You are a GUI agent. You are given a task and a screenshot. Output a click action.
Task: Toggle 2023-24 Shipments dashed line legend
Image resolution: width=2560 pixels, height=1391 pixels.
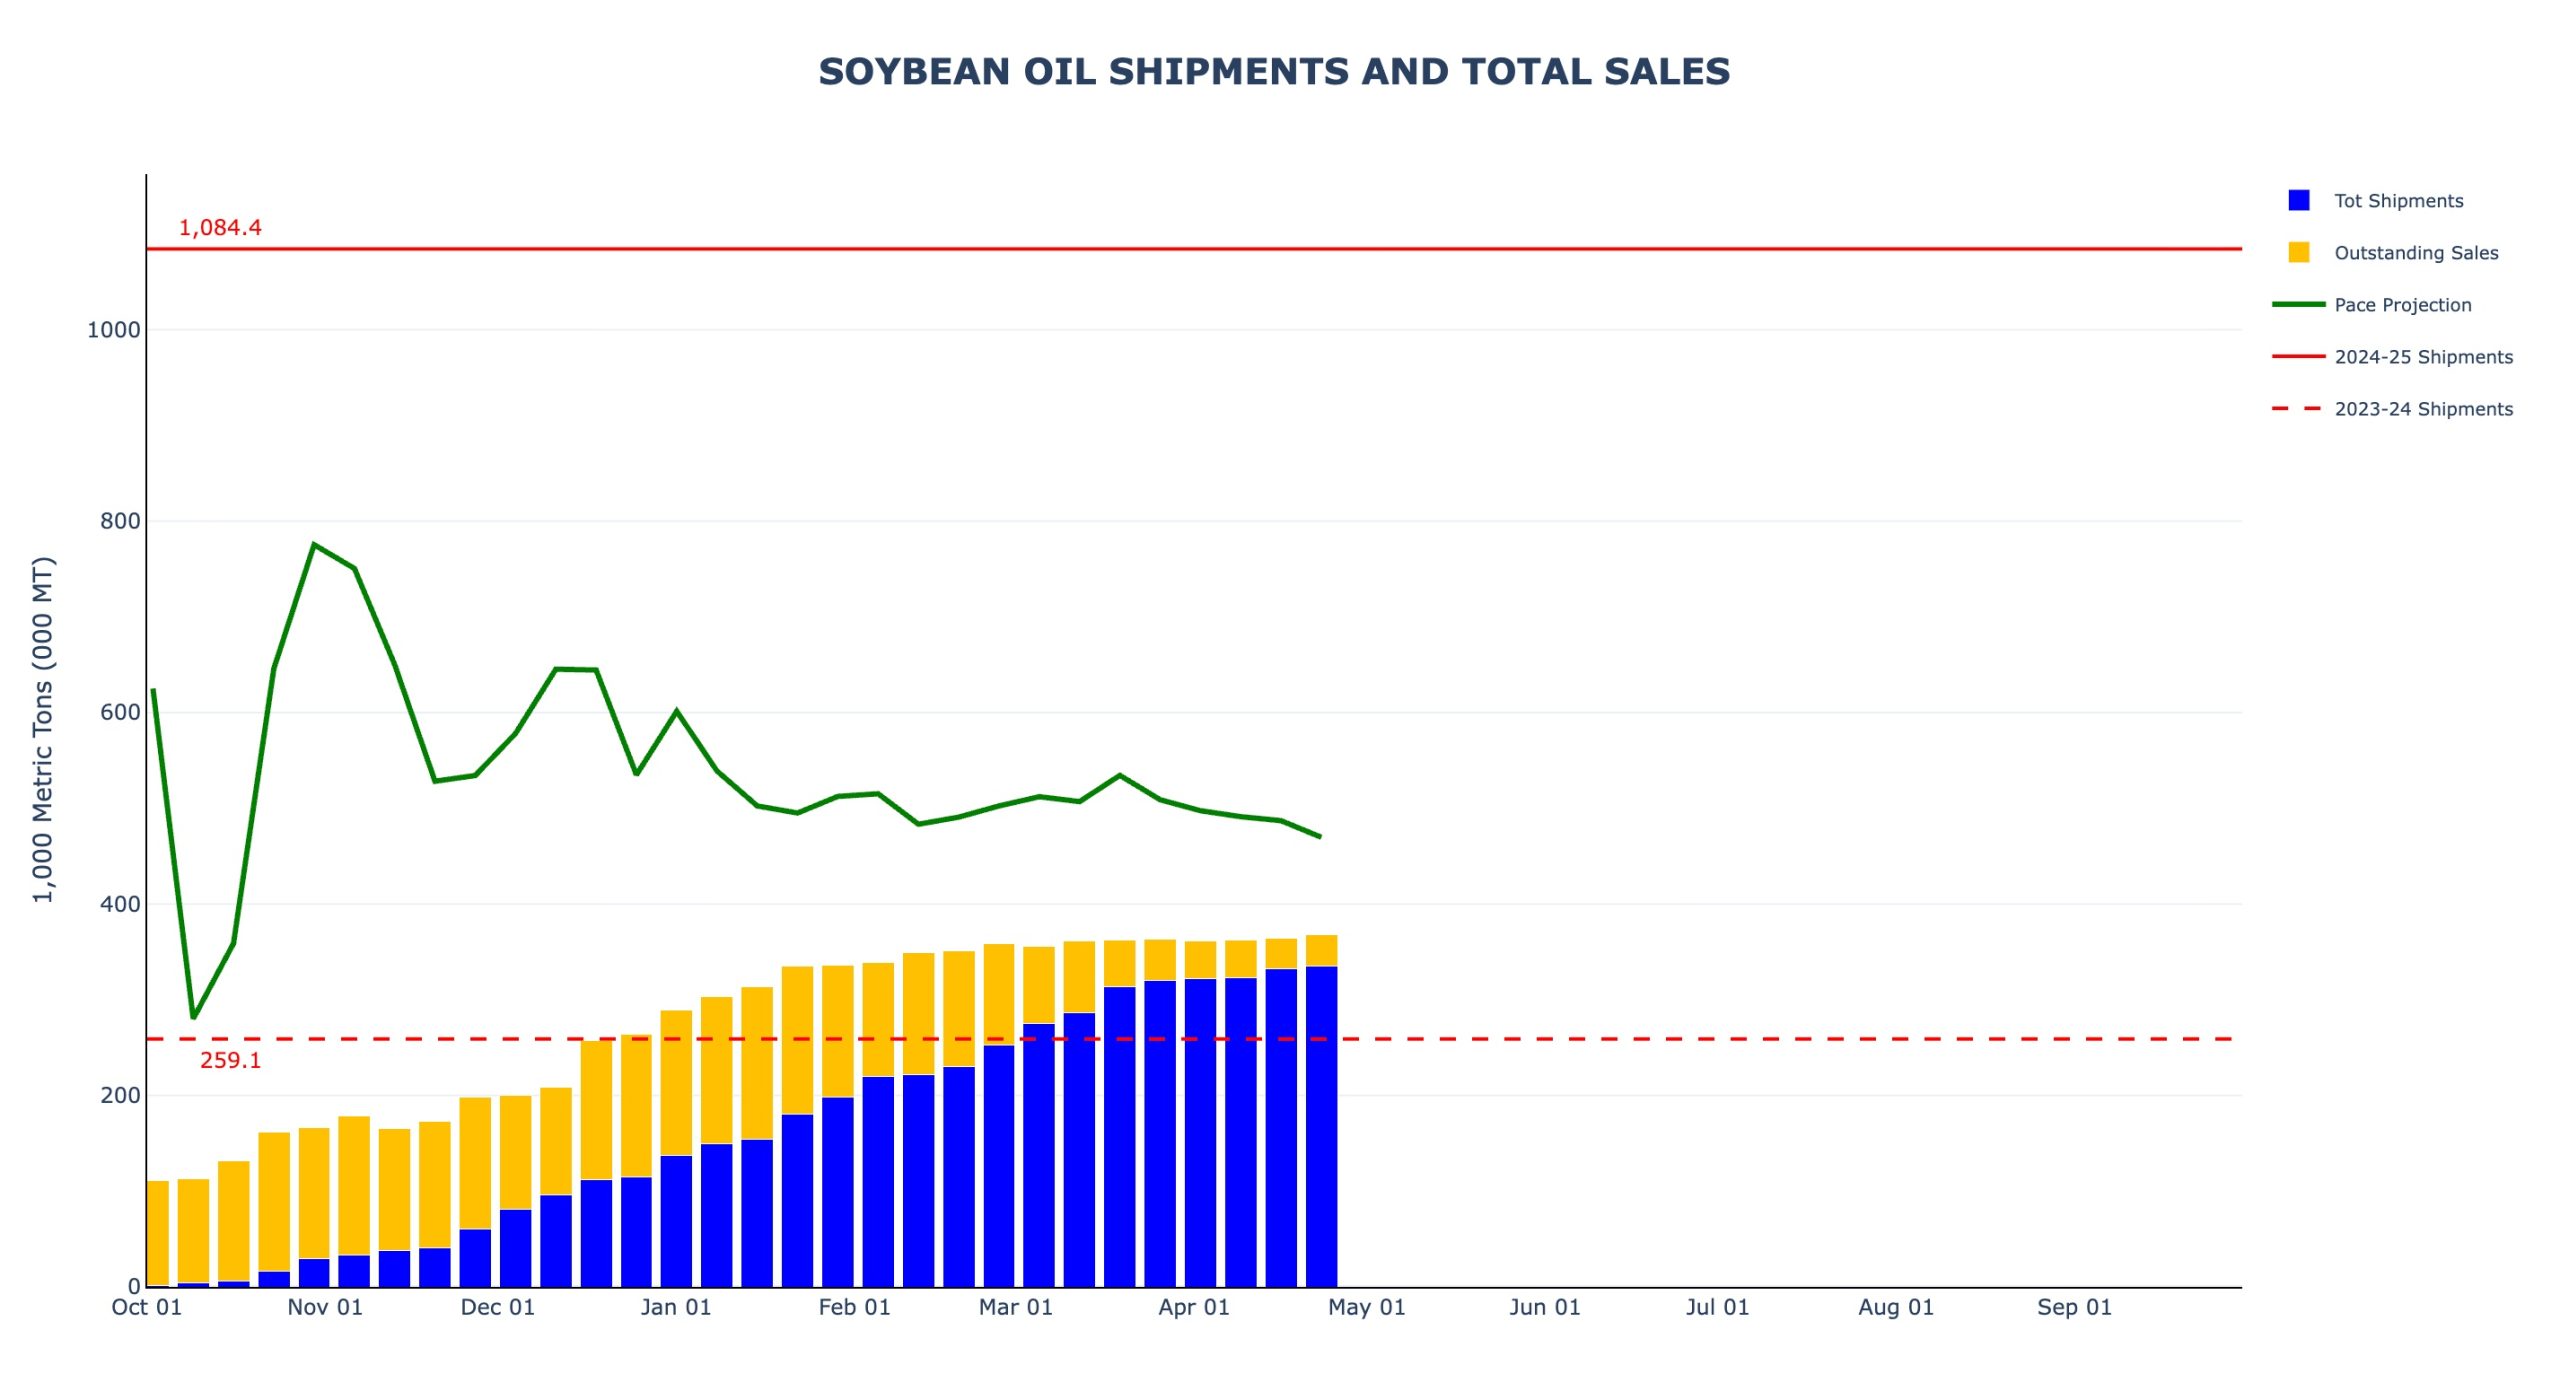coord(2422,409)
